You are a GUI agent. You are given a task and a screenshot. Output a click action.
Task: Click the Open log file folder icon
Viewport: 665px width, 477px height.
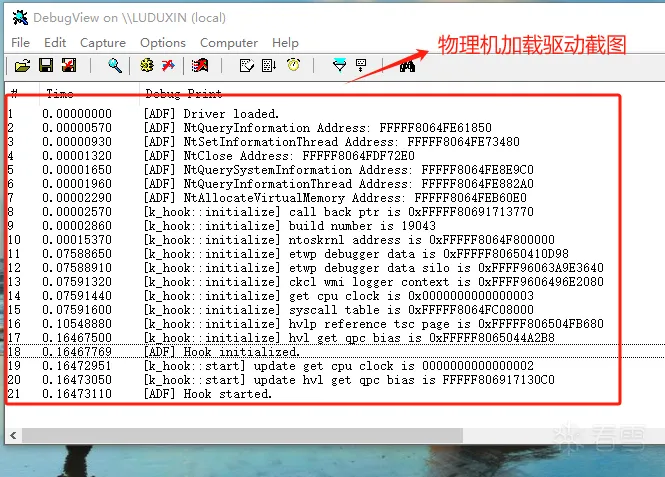[22, 66]
